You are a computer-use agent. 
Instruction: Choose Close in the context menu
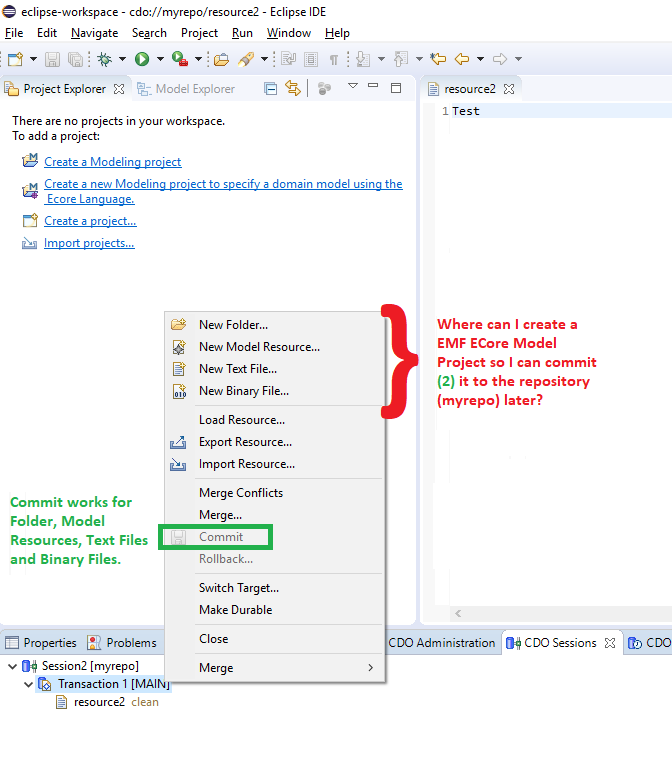click(x=275, y=639)
